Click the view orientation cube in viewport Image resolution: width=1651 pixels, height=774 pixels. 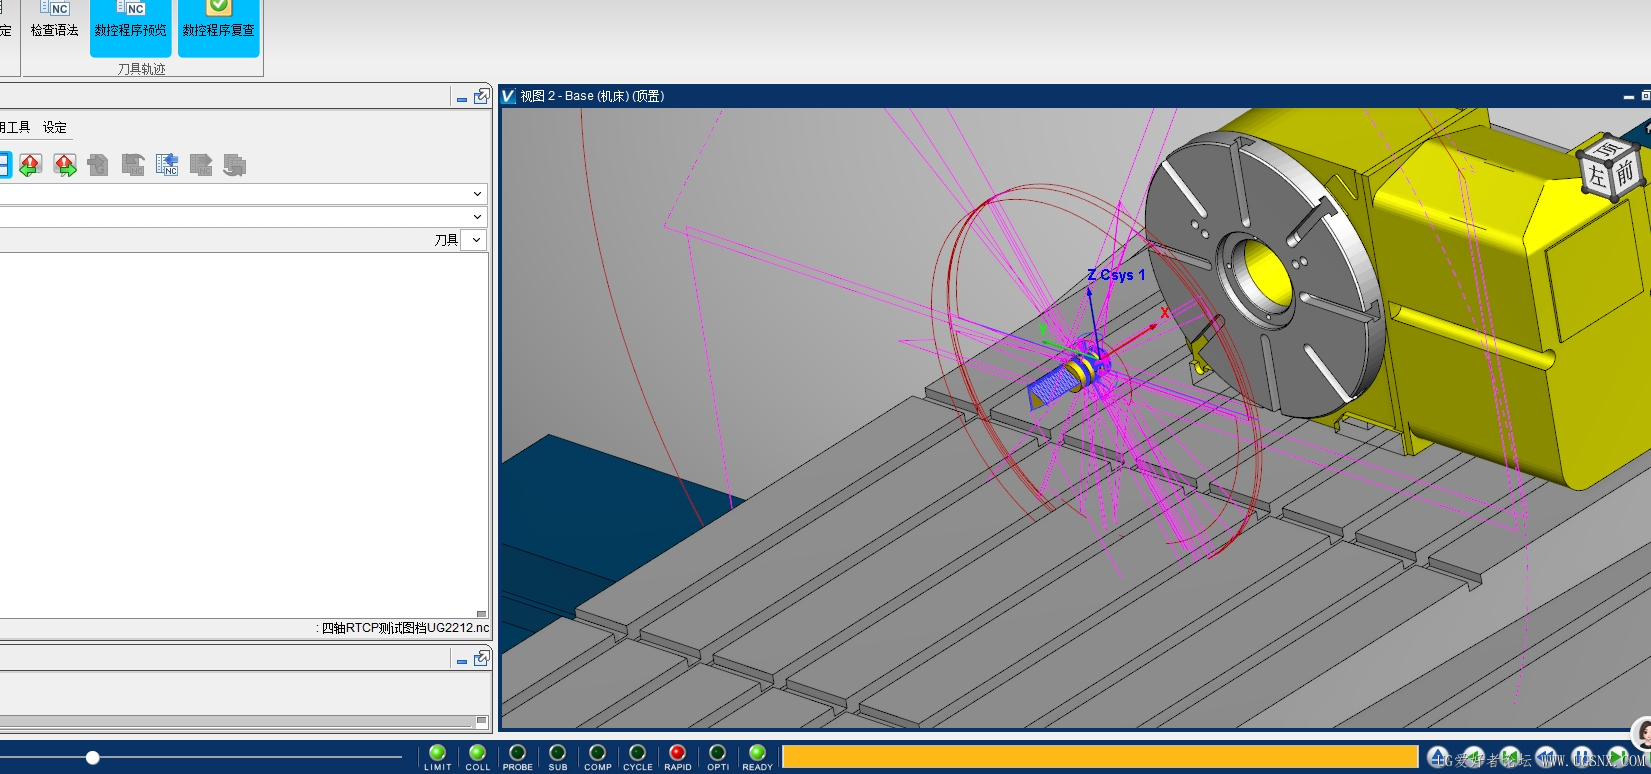[1609, 168]
